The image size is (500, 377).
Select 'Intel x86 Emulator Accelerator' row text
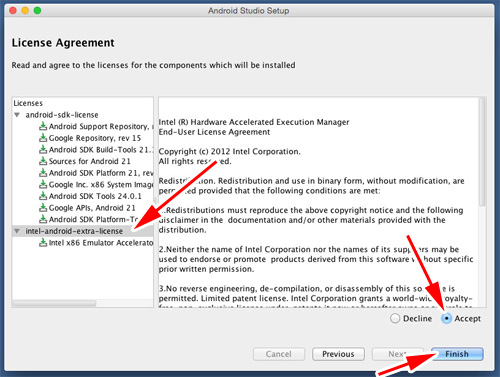click(101, 243)
